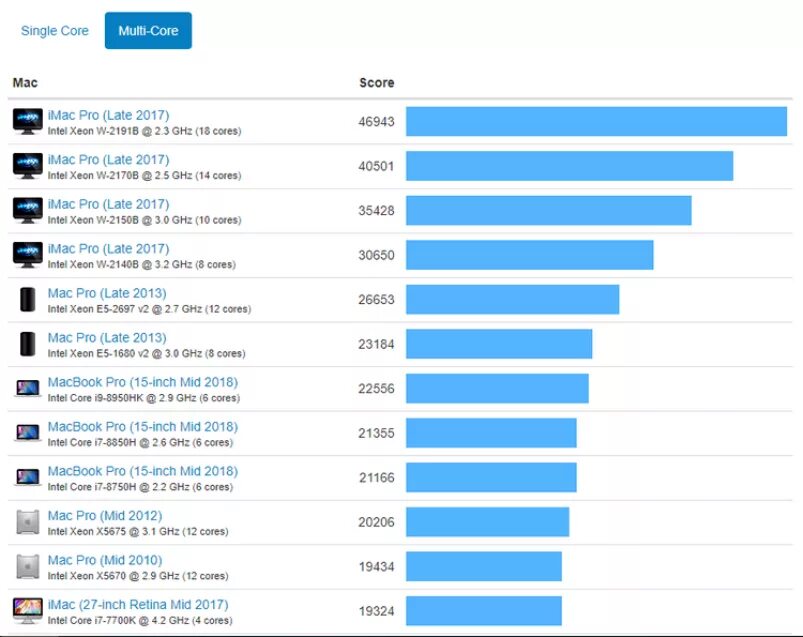Click the Mac column header
The width and height of the screenshot is (803, 637).
(x=25, y=83)
